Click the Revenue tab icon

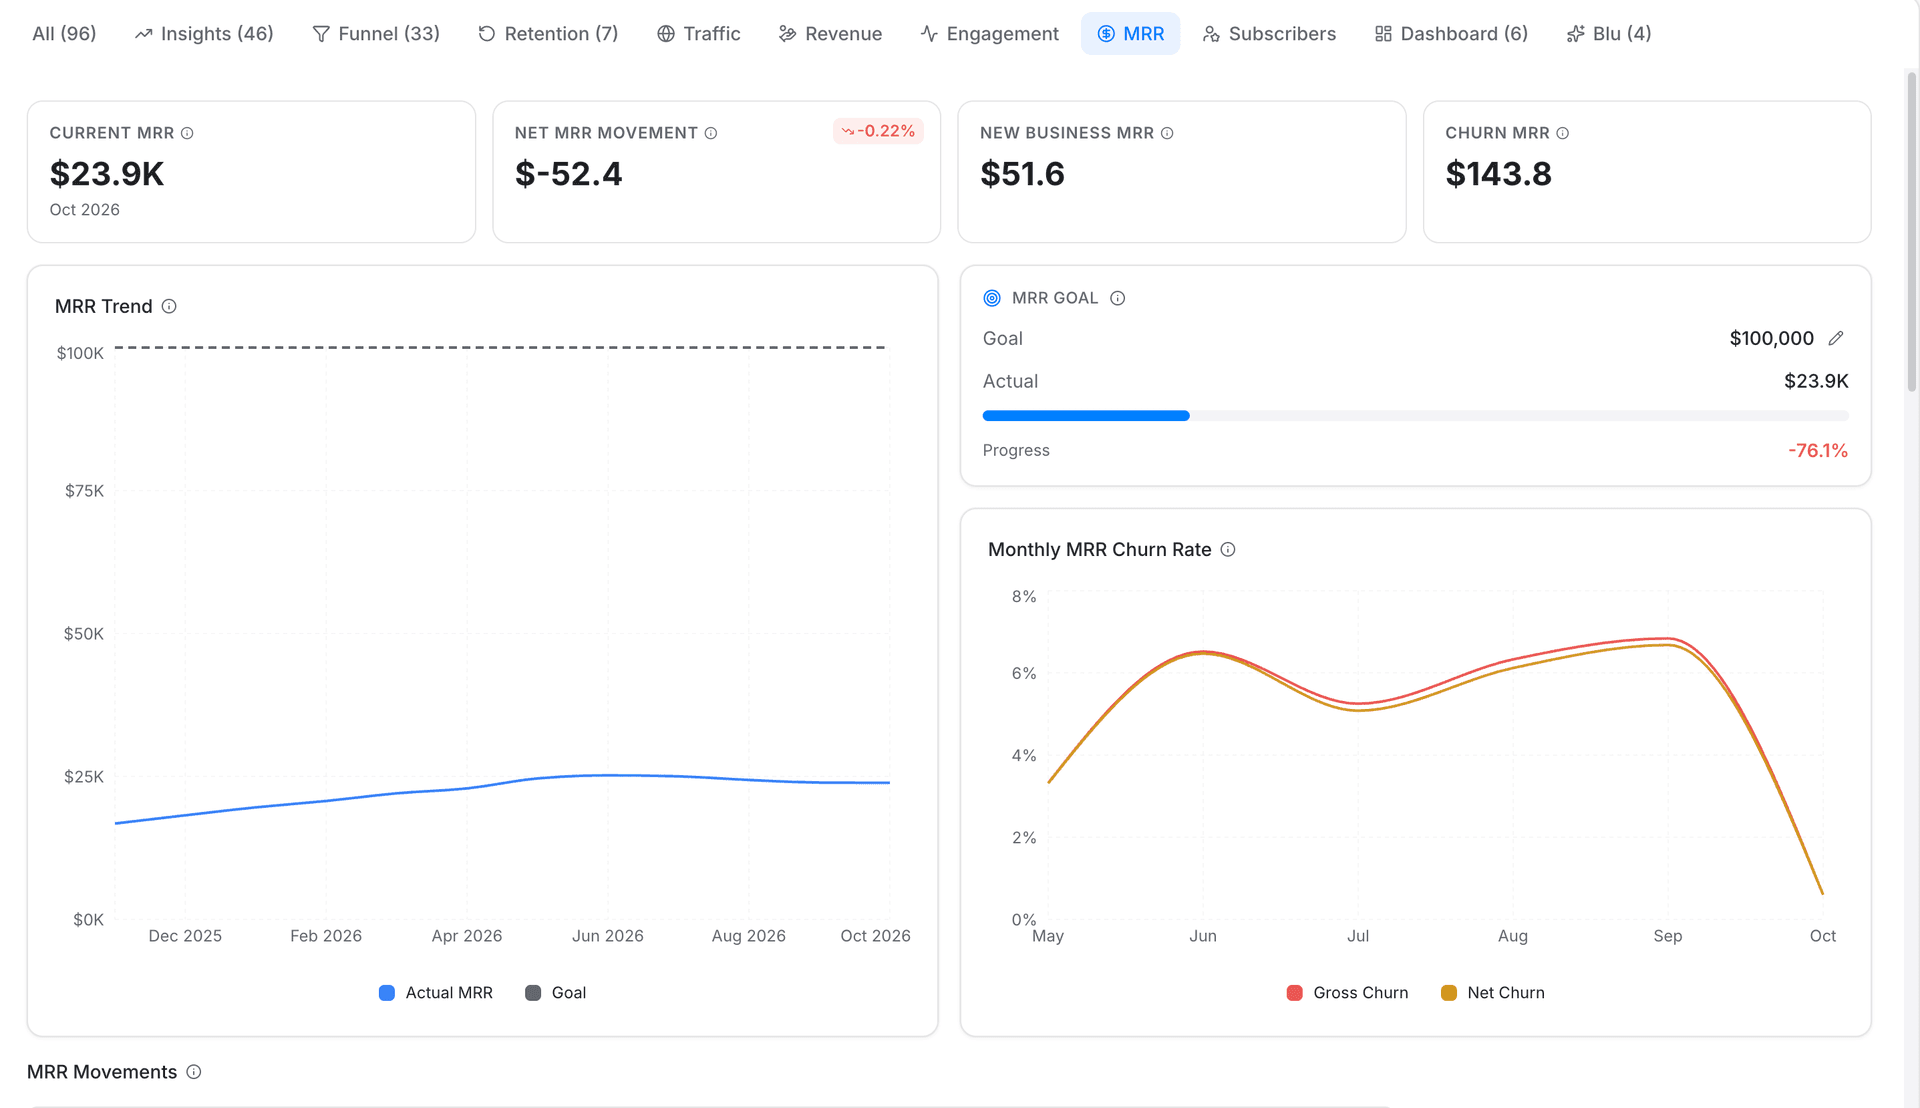click(788, 34)
